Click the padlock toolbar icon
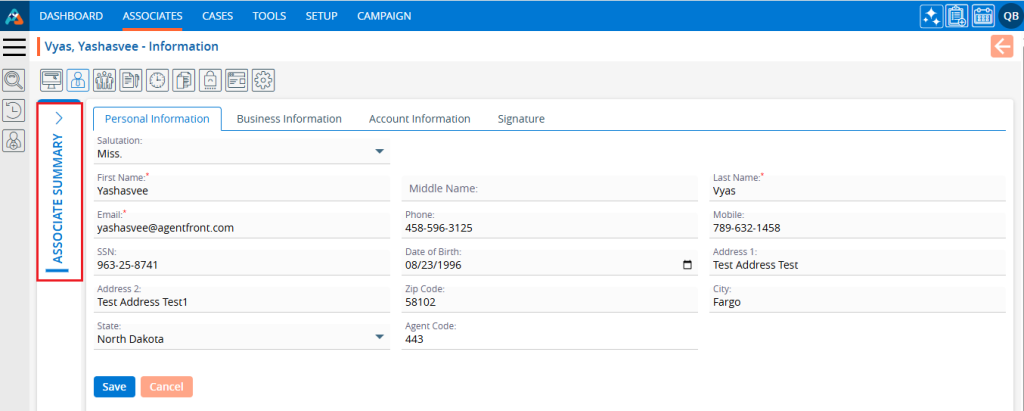 [210, 80]
